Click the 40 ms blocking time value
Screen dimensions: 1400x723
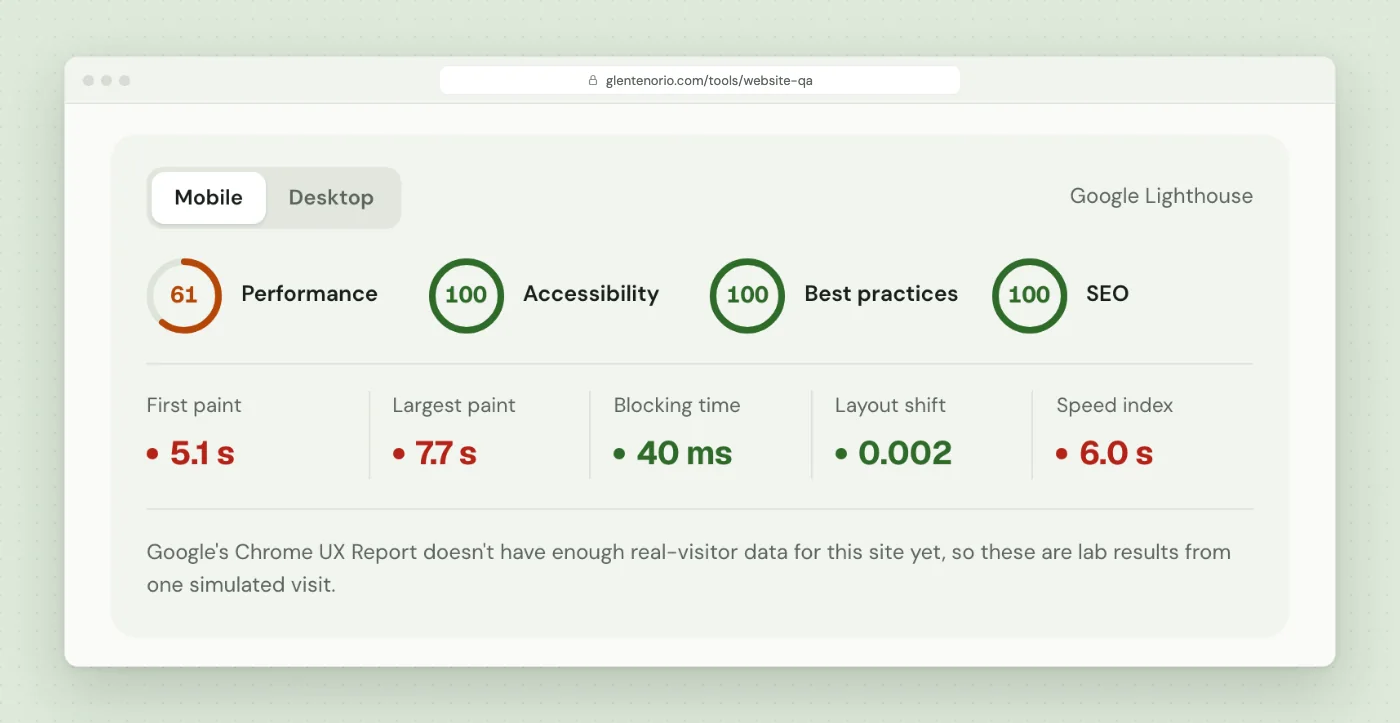(x=684, y=453)
